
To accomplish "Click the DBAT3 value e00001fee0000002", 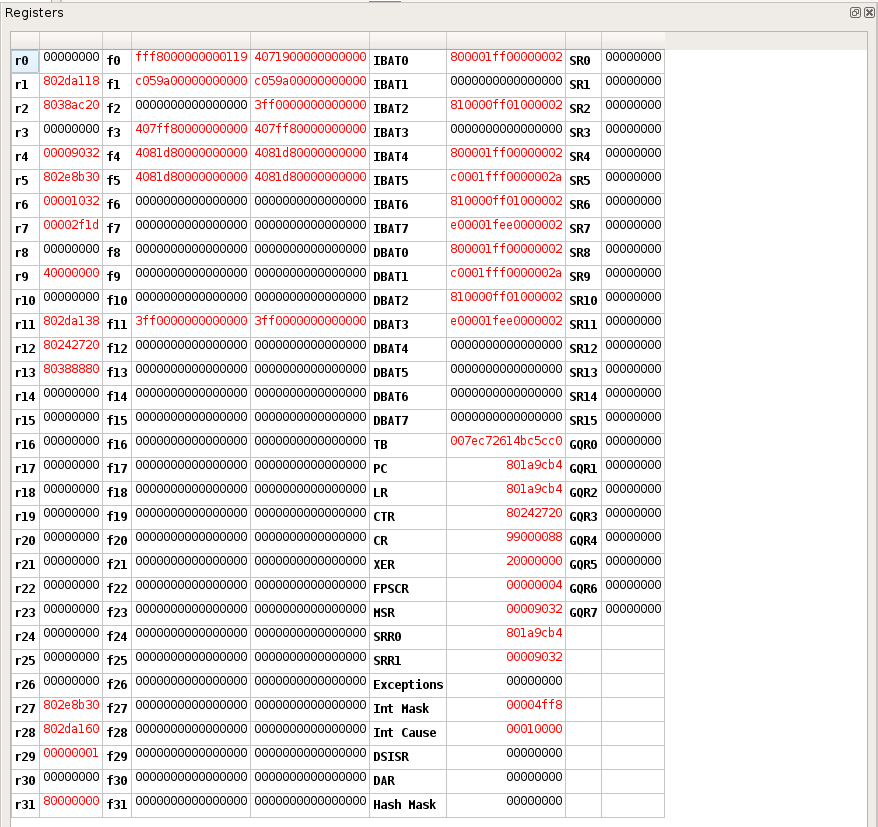I will (x=506, y=321).
